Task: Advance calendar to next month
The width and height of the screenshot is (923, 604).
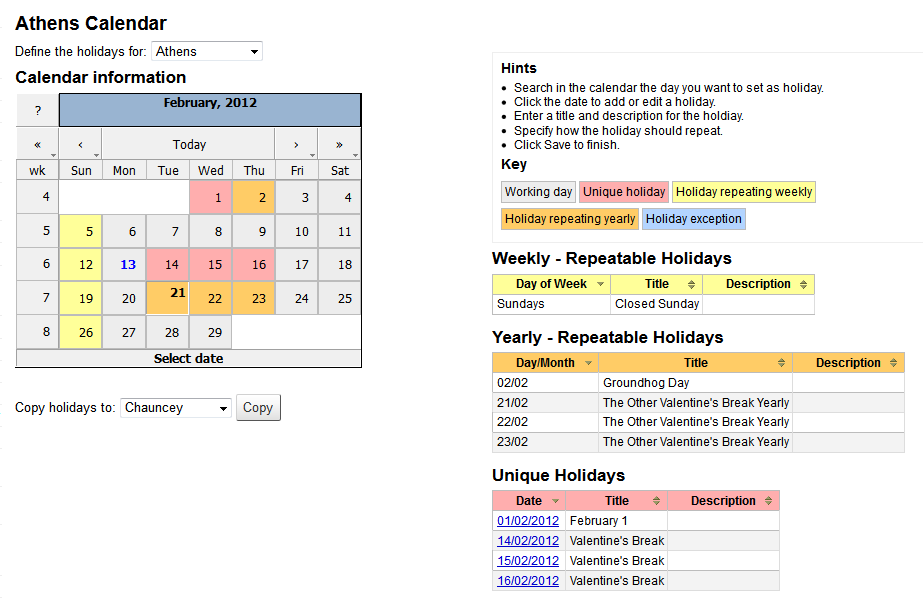Action: (296, 144)
